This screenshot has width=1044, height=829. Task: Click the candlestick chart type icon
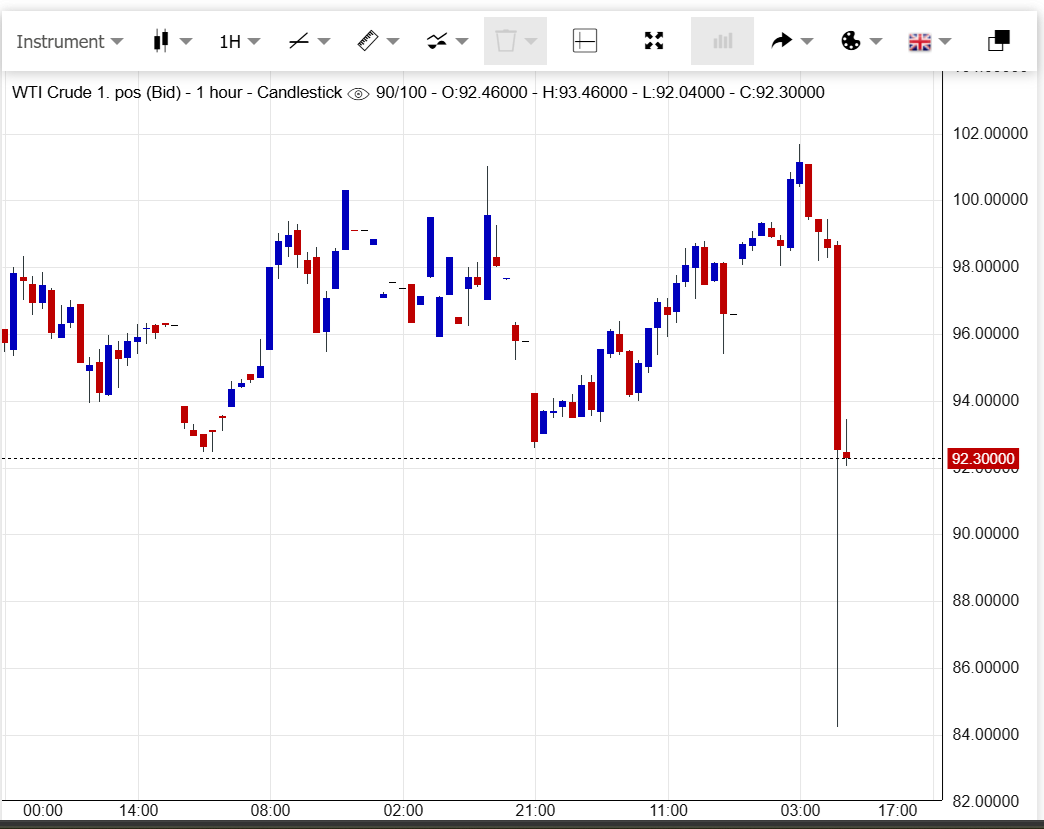pos(160,41)
